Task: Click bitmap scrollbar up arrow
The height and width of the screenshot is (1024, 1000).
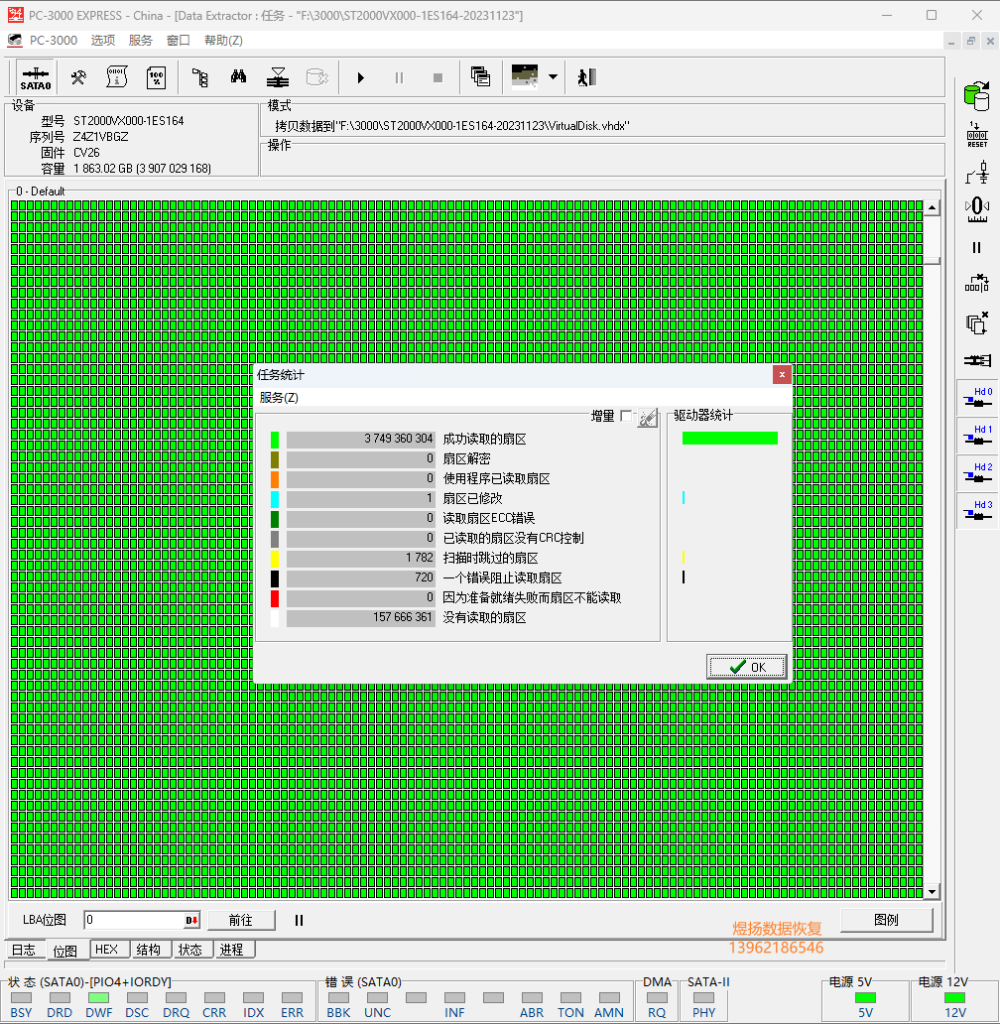Action: point(932,208)
